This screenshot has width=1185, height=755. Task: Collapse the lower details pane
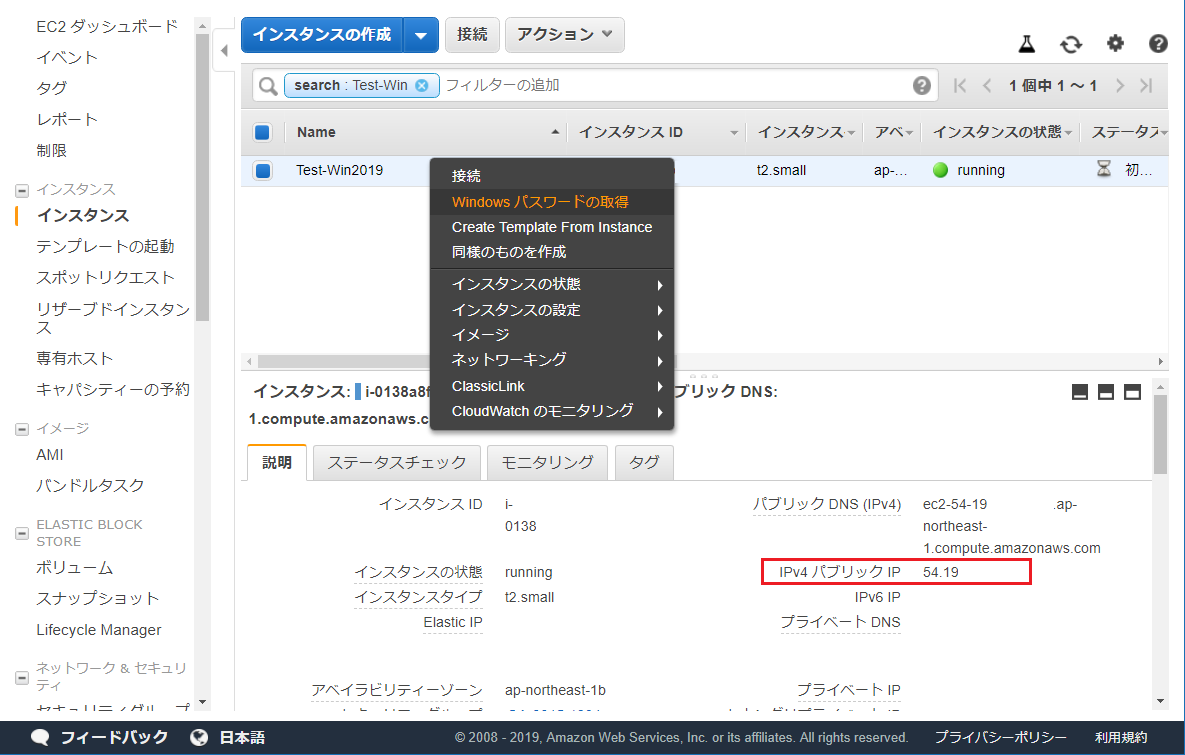click(x=1080, y=391)
